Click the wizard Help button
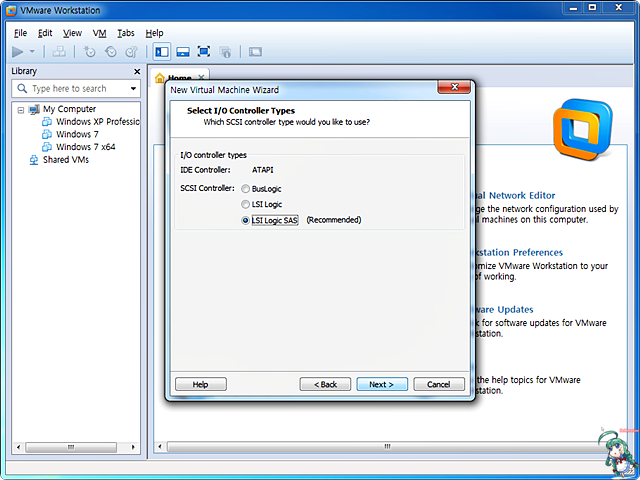This screenshot has height=480, width=640. tap(200, 384)
